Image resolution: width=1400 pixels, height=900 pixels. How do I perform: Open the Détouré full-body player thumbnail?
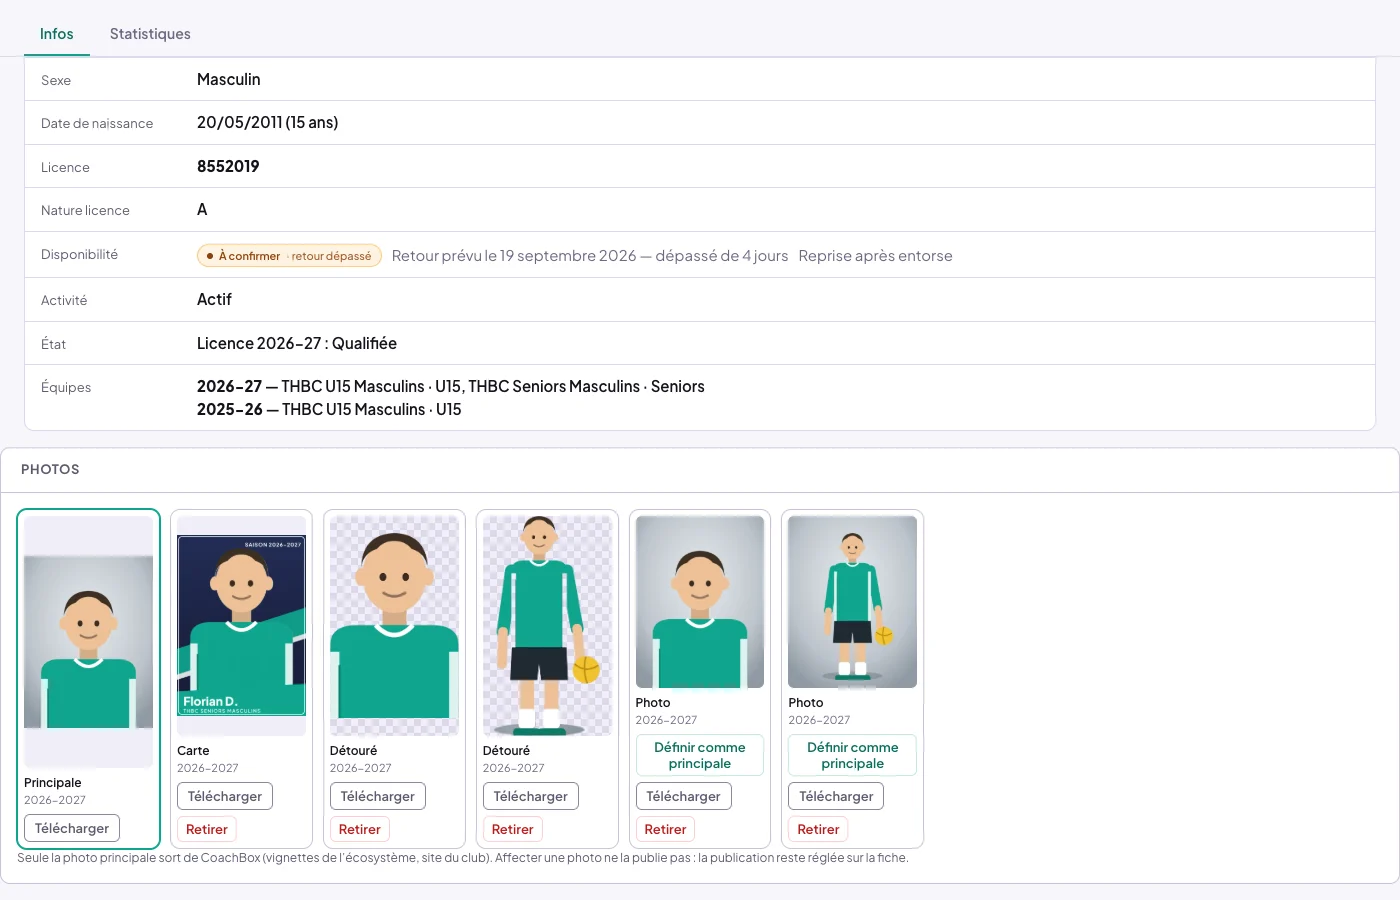(547, 626)
